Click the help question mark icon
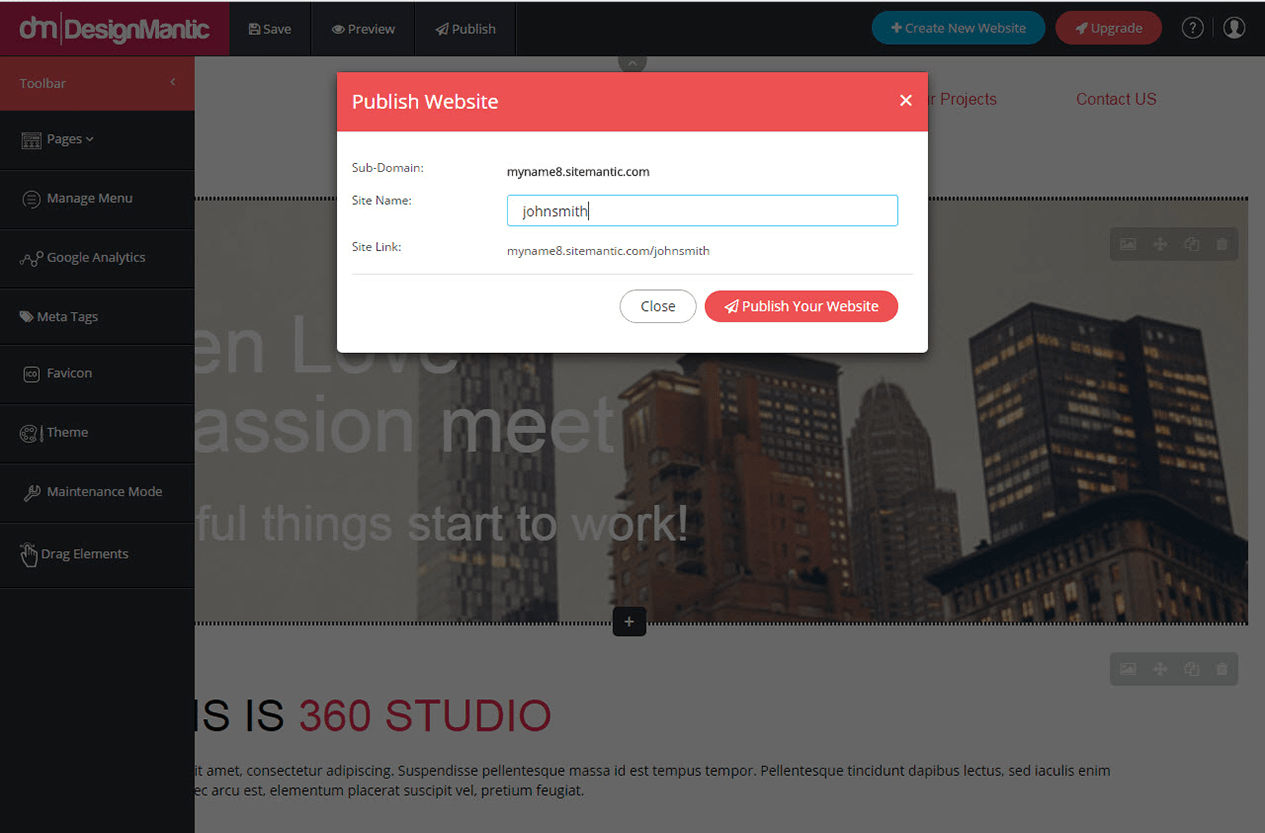Image resolution: width=1265 pixels, height=833 pixels. pos(1192,28)
